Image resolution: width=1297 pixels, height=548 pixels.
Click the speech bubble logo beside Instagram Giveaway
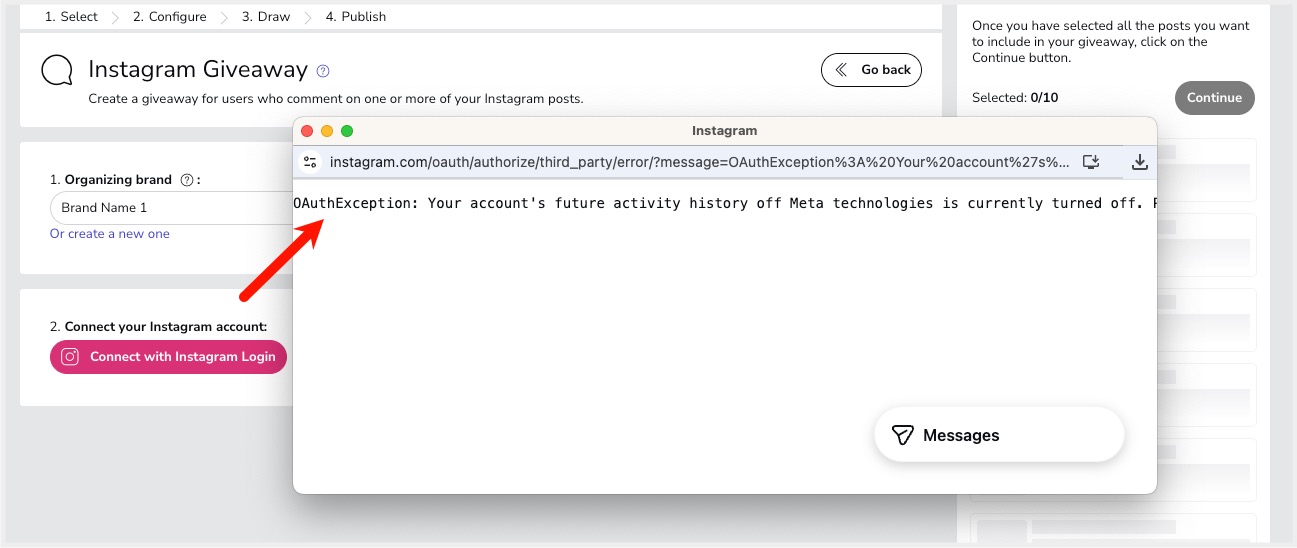coord(57,71)
